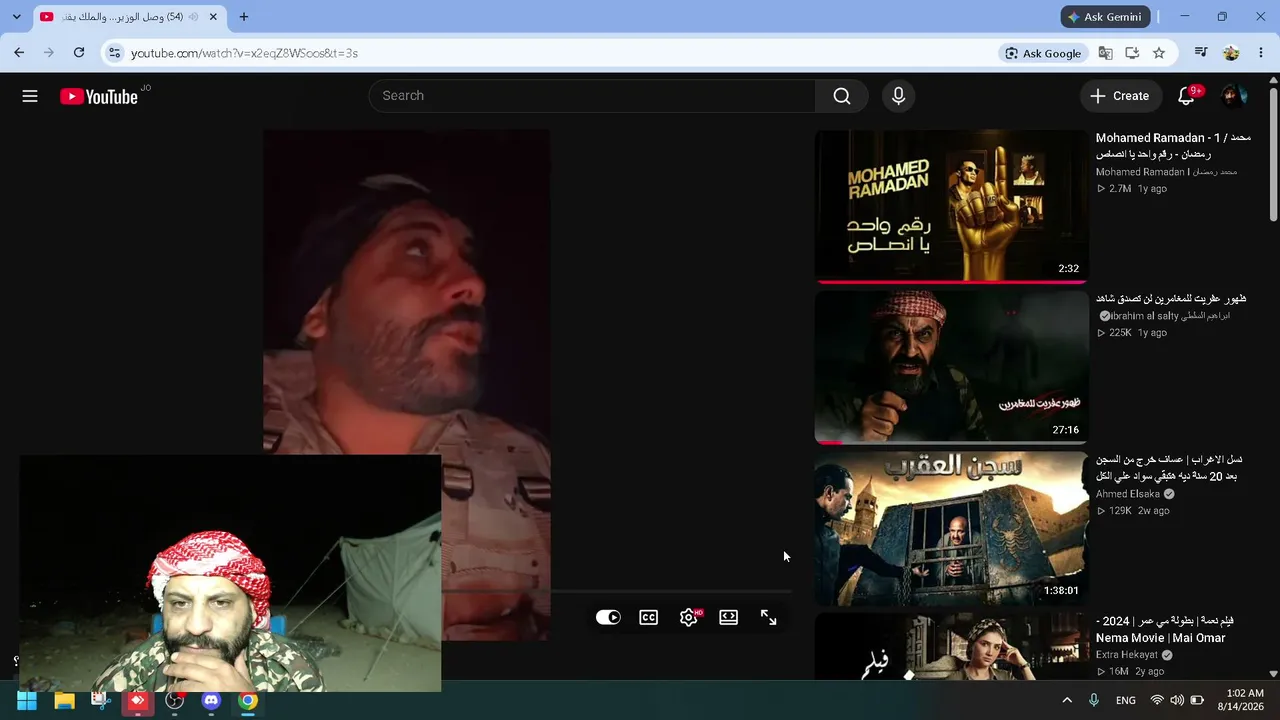Viewport: 1280px width, 720px height.
Task: Open the 1:38:01 prison movie thumbnail
Action: 951,528
